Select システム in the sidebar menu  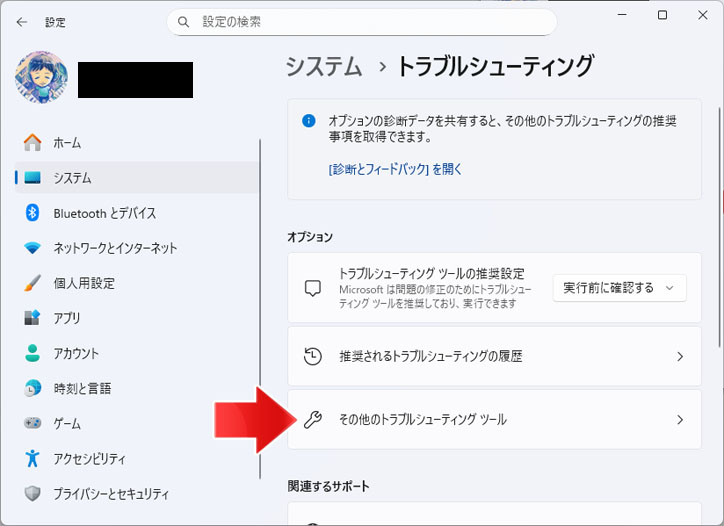point(72,178)
